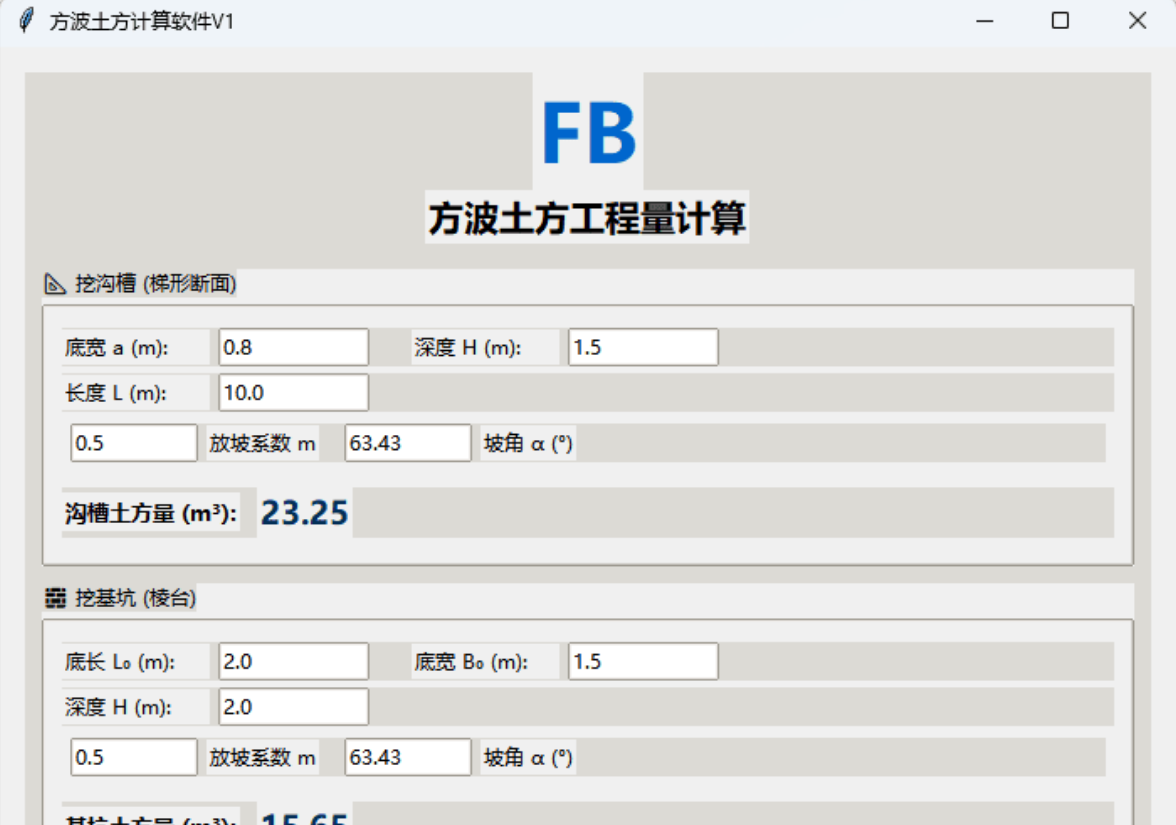Click the pit section 坡角 α input field

point(407,757)
